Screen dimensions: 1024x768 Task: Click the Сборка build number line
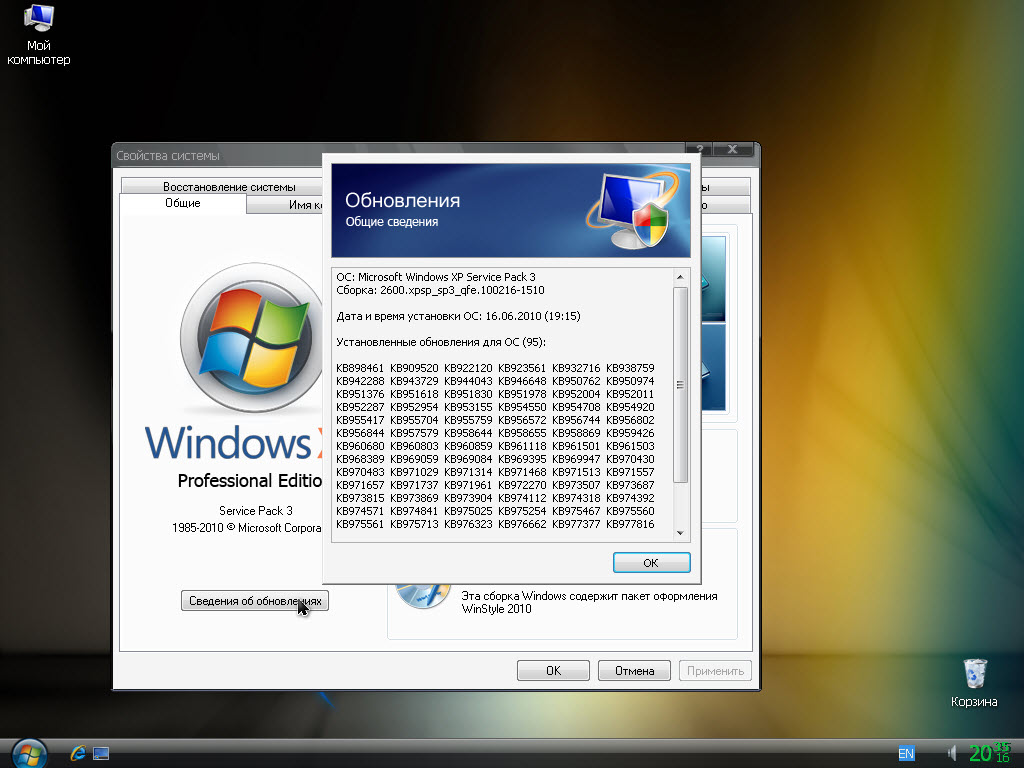440,290
